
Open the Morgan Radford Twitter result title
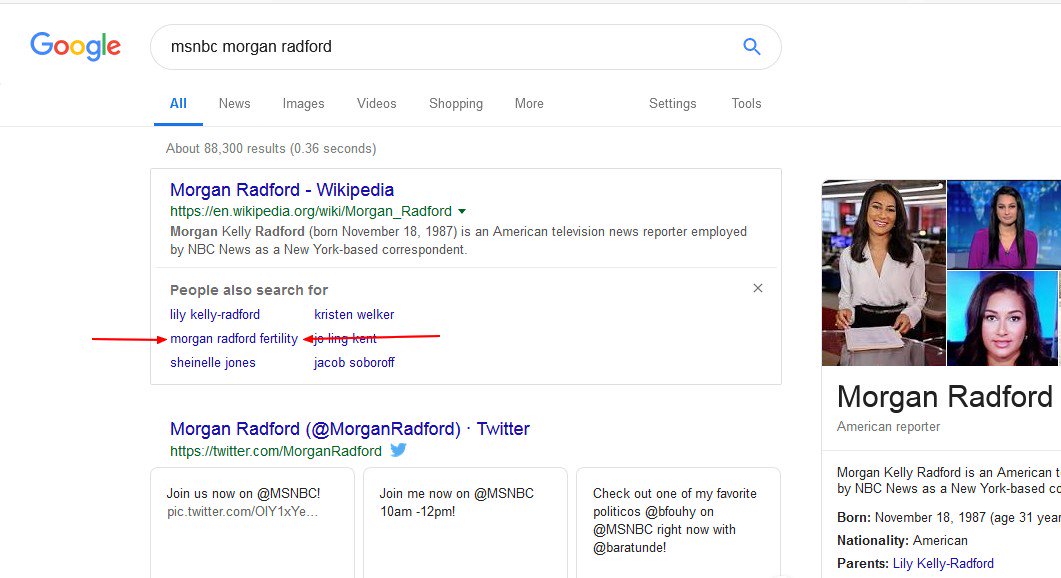point(350,429)
